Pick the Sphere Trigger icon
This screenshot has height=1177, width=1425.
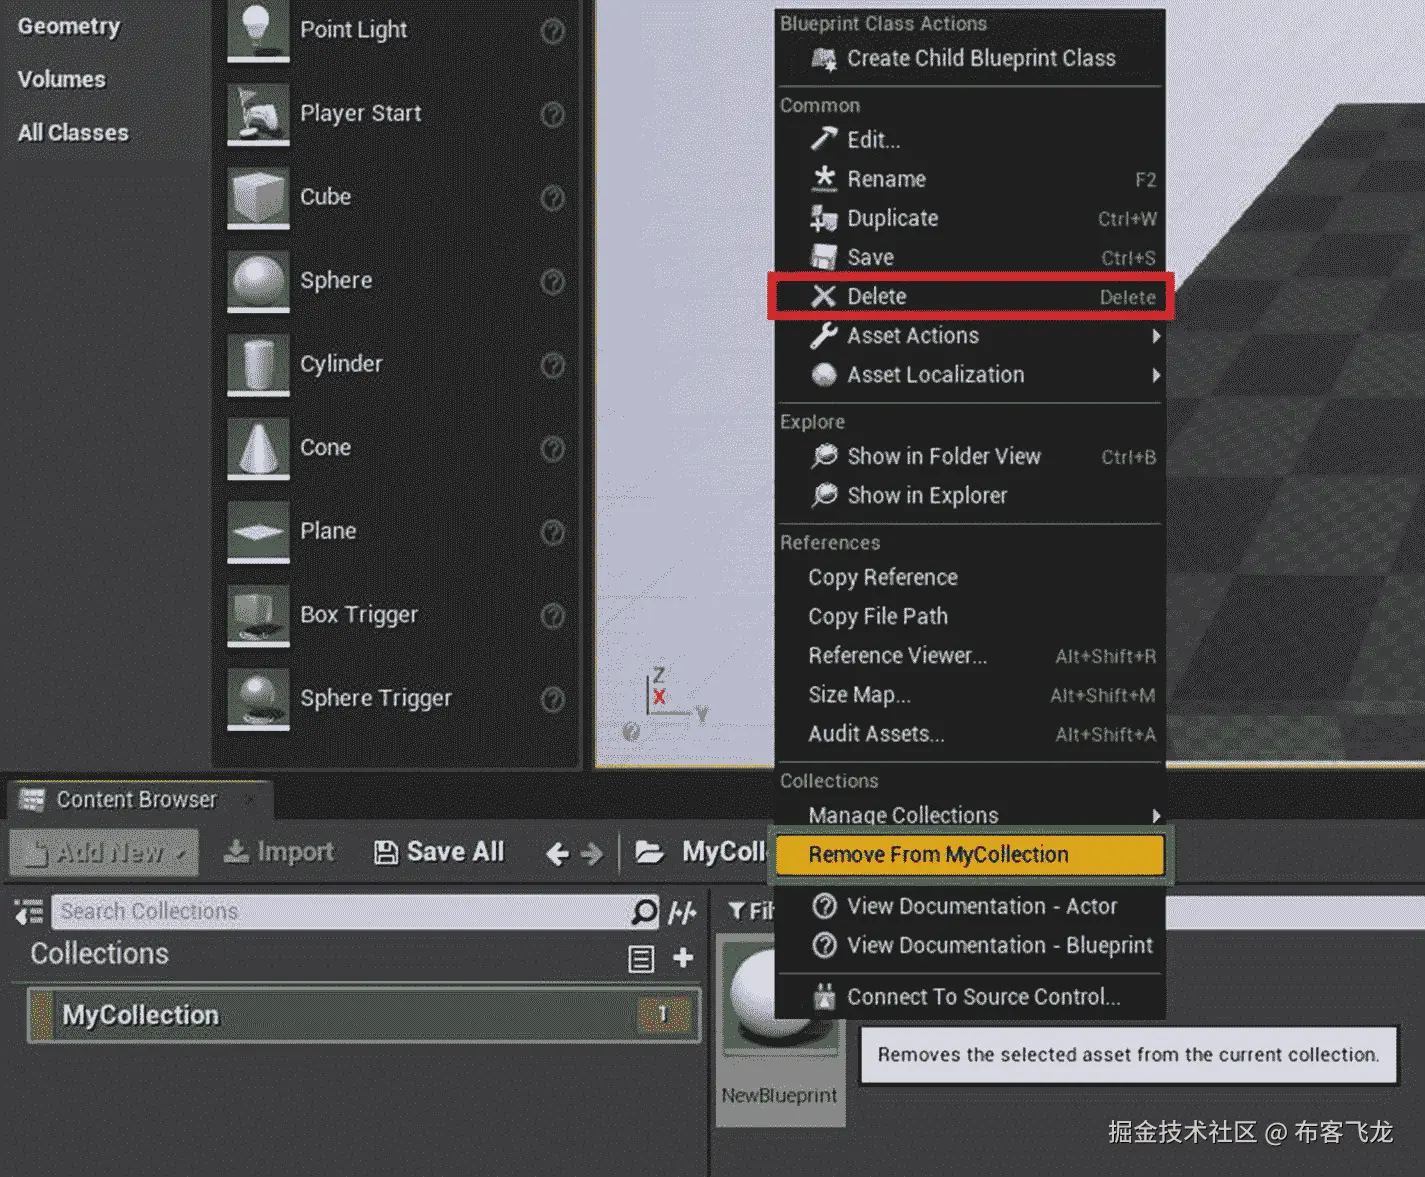coord(258,699)
